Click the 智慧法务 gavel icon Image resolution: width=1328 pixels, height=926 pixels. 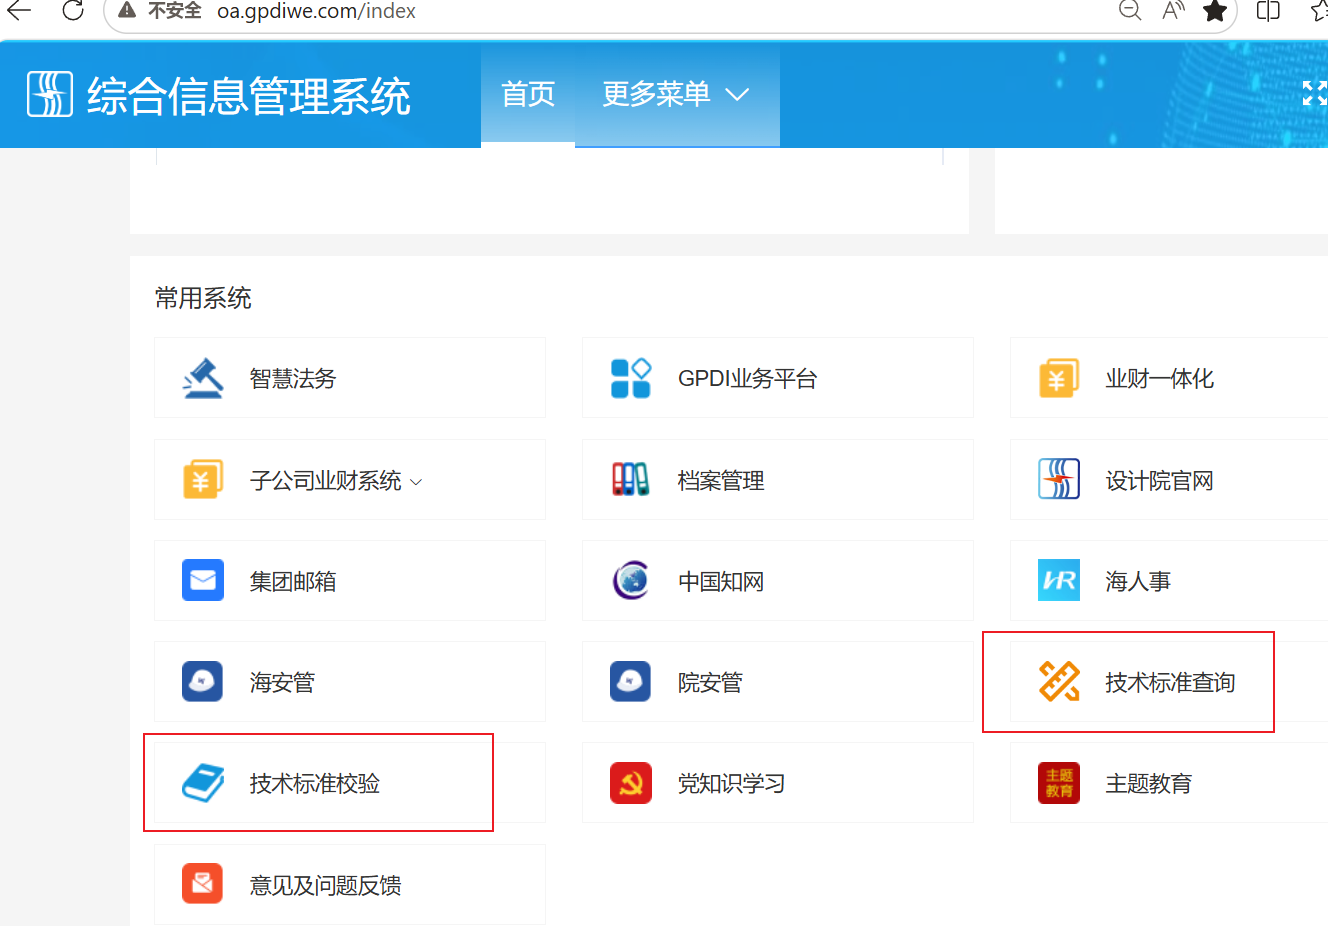[203, 378]
